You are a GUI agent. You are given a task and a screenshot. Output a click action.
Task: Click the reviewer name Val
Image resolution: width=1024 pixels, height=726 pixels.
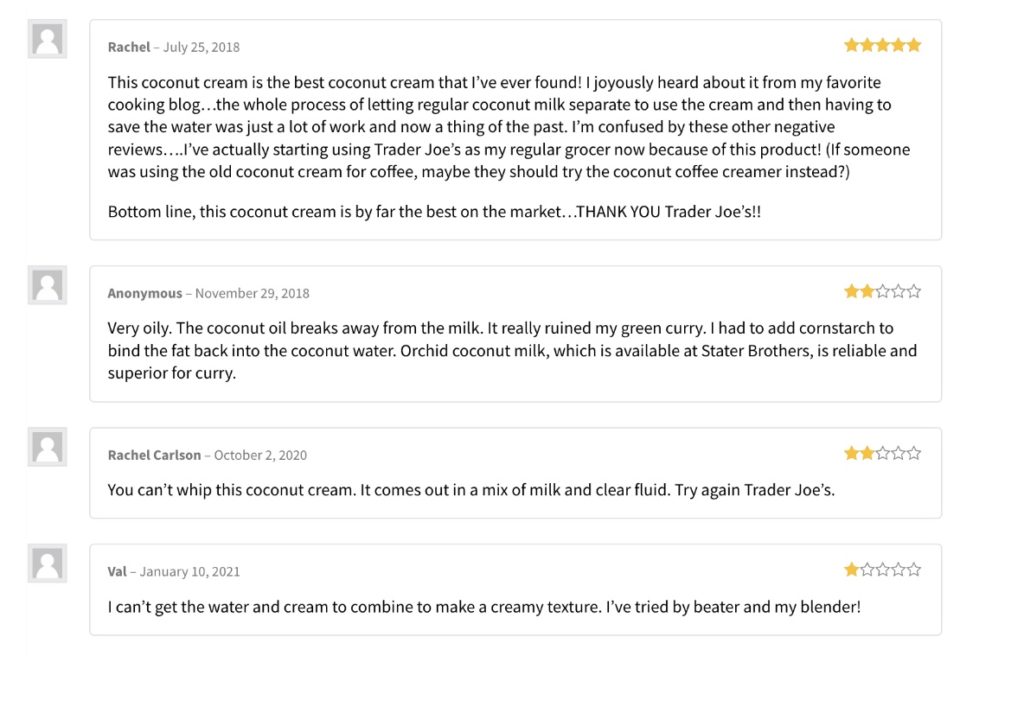click(x=117, y=571)
